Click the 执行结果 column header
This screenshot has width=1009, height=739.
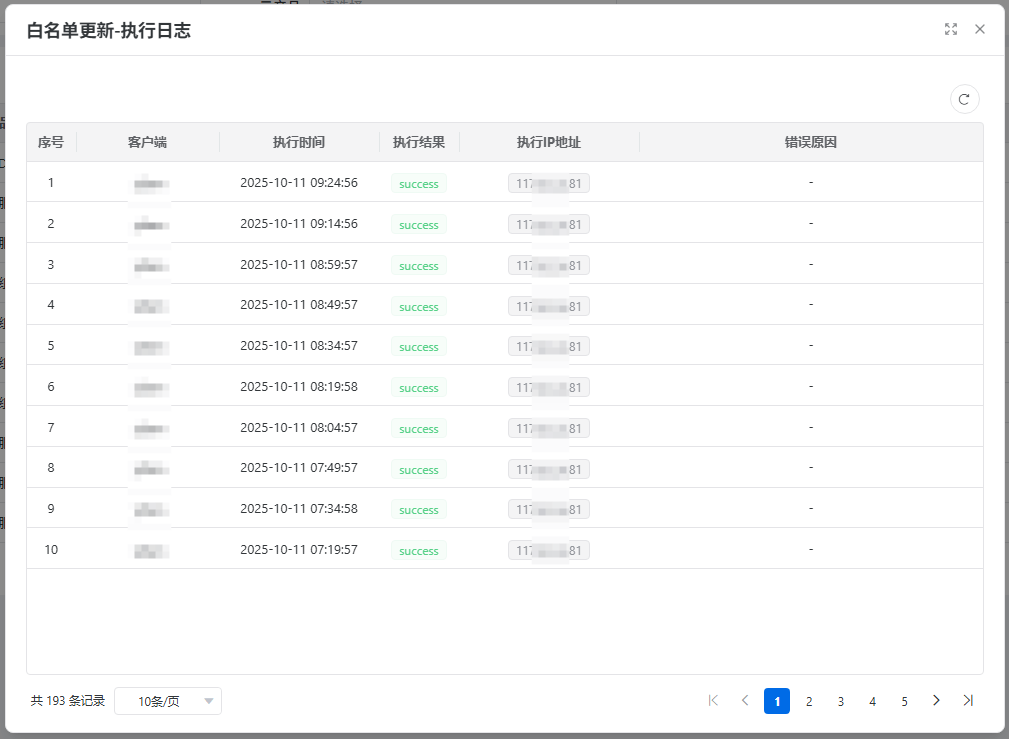pyautogui.click(x=419, y=142)
